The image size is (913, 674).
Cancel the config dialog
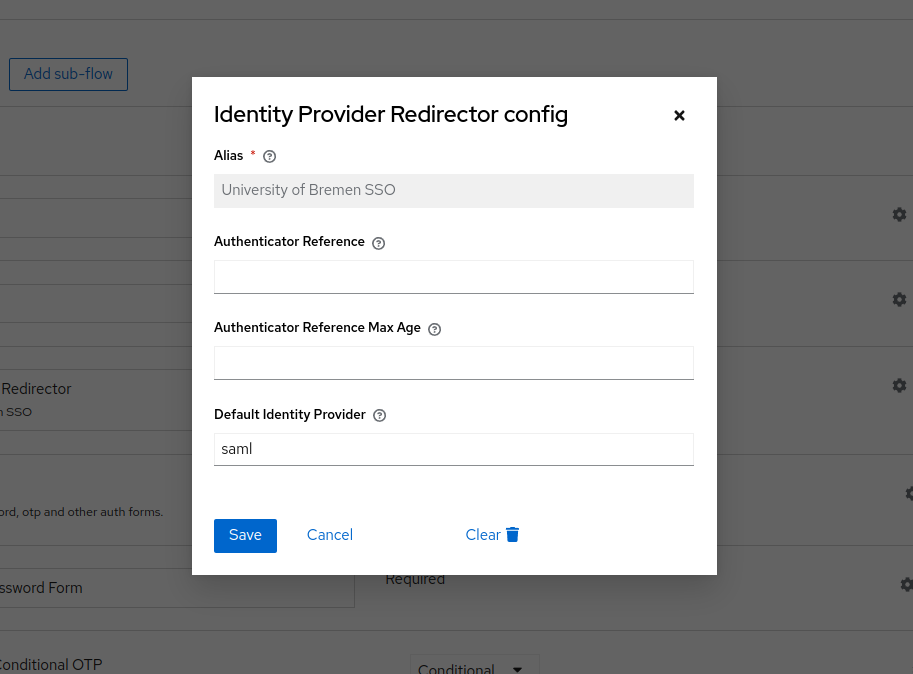(330, 535)
